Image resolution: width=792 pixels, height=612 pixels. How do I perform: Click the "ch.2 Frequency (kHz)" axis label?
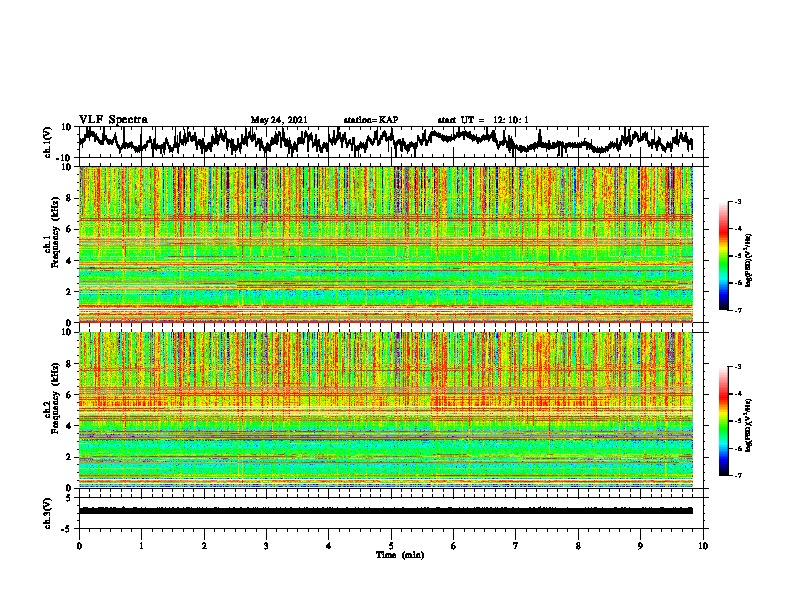pyautogui.click(x=52, y=398)
